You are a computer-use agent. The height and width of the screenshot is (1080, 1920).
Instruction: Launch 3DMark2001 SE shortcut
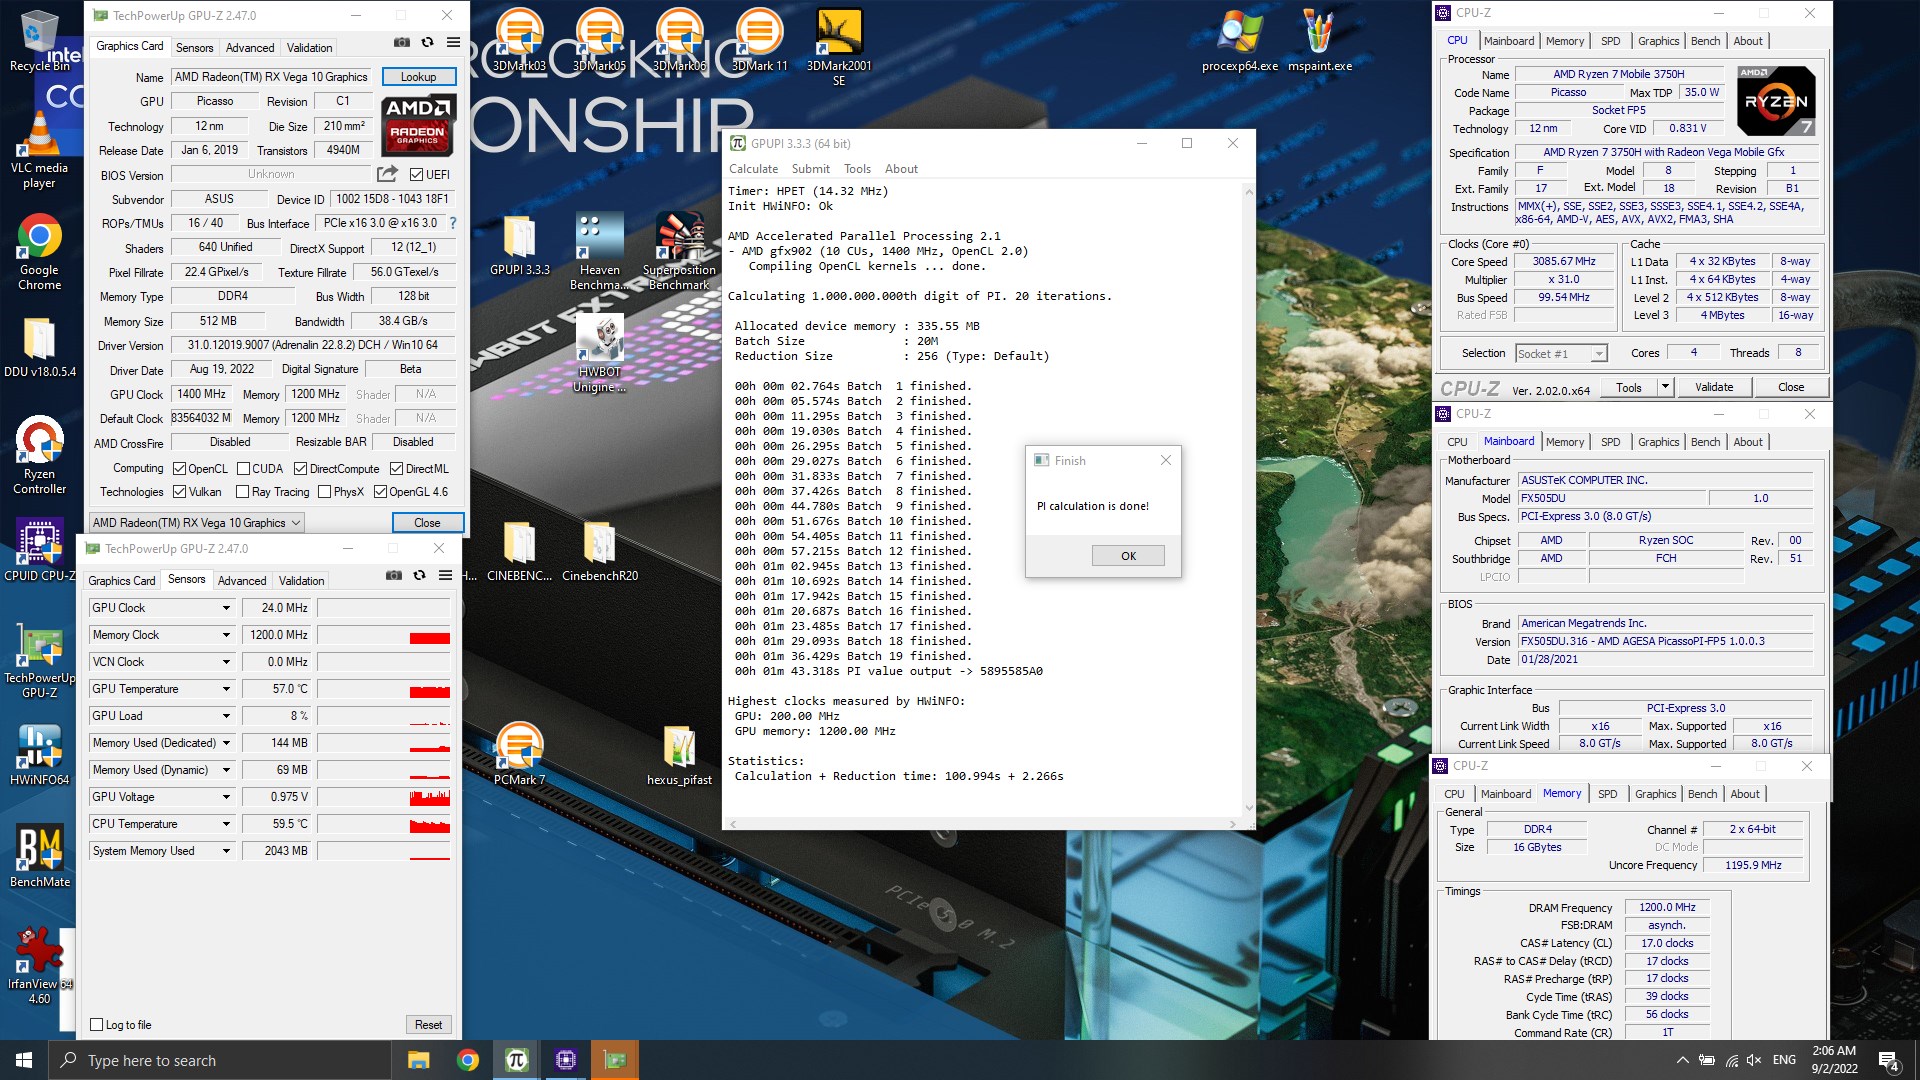839,47
